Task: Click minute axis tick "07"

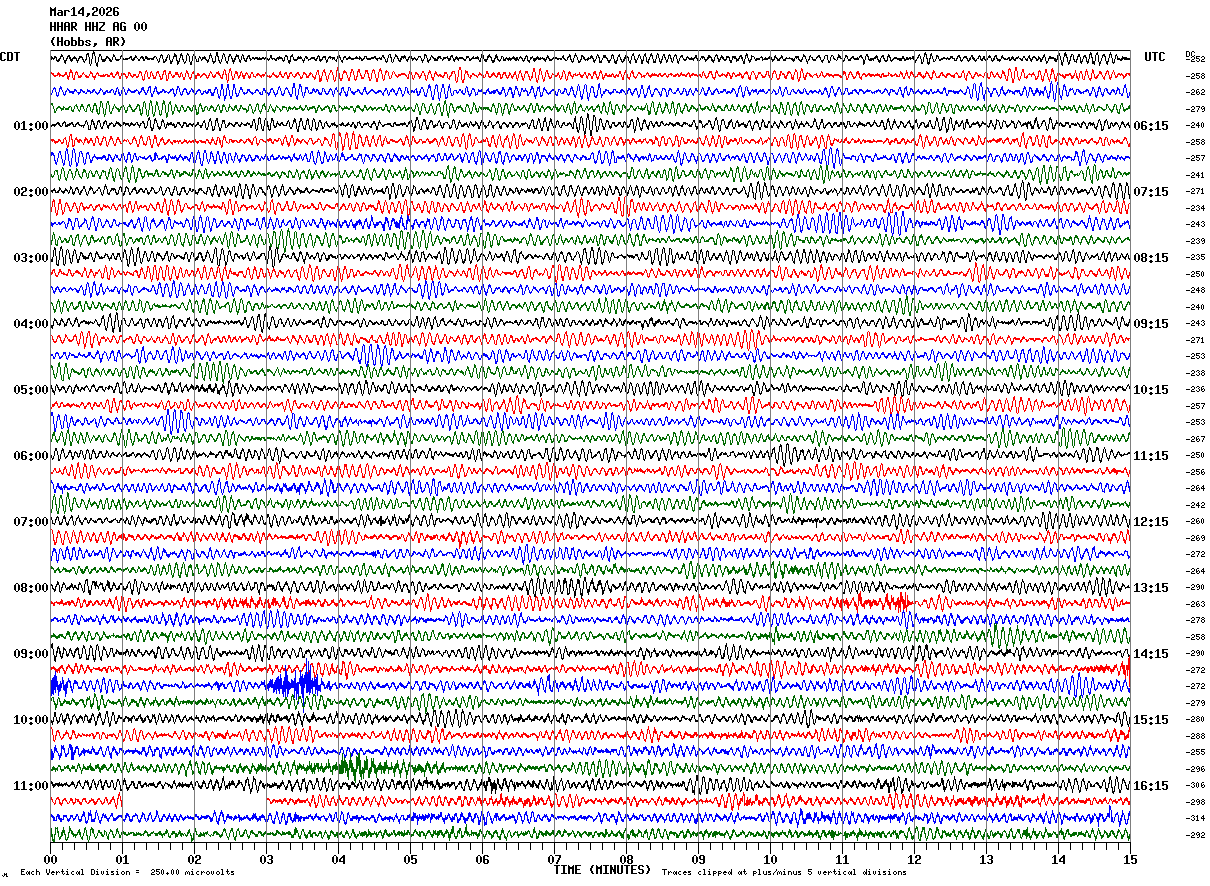Action: pos(554,859)
